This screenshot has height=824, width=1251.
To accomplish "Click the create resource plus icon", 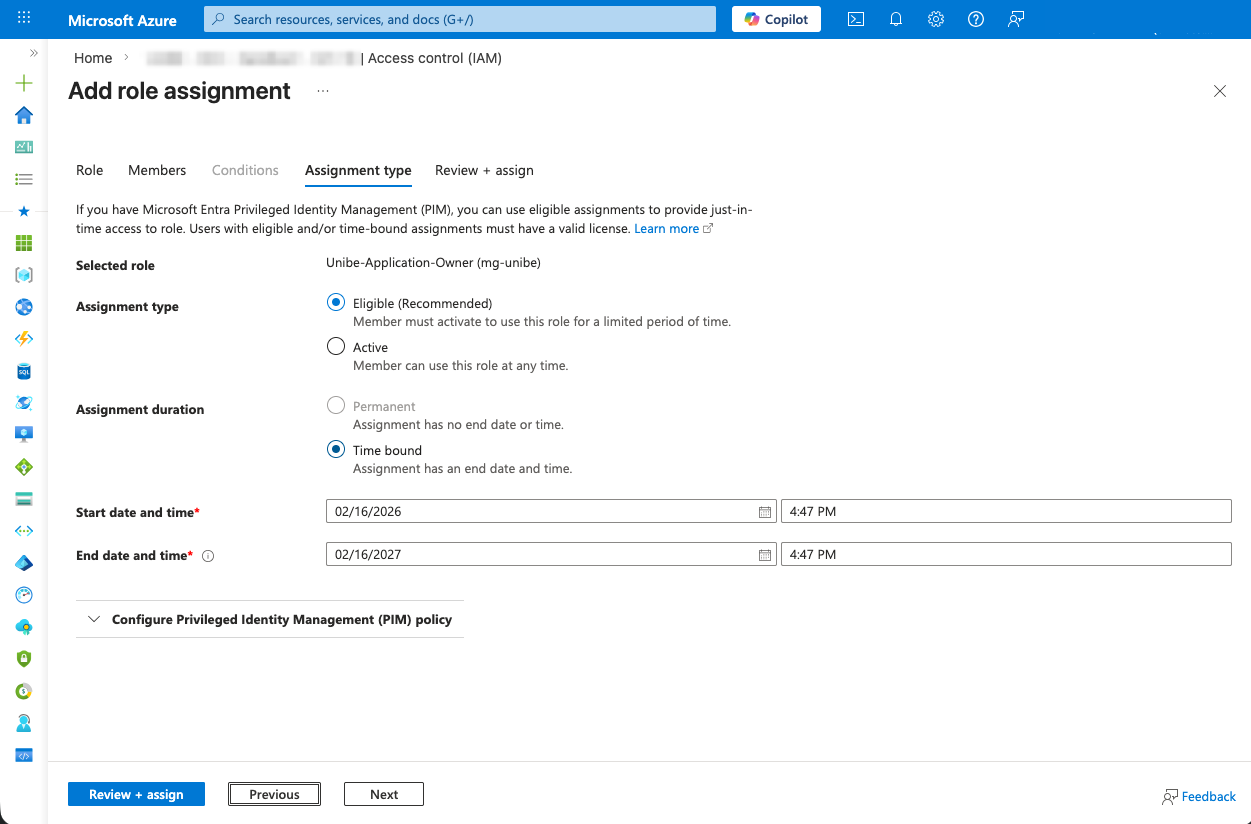I will point(24,83).
